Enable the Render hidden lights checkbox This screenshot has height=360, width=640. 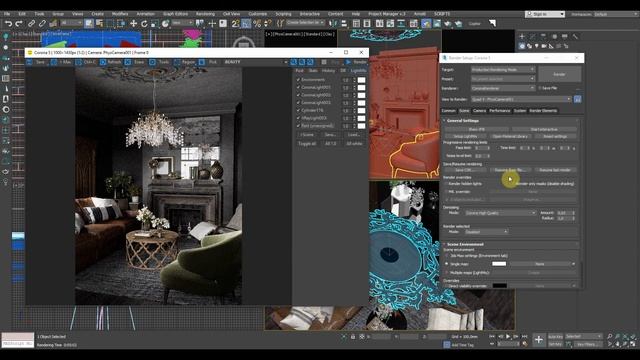(447, 184)
